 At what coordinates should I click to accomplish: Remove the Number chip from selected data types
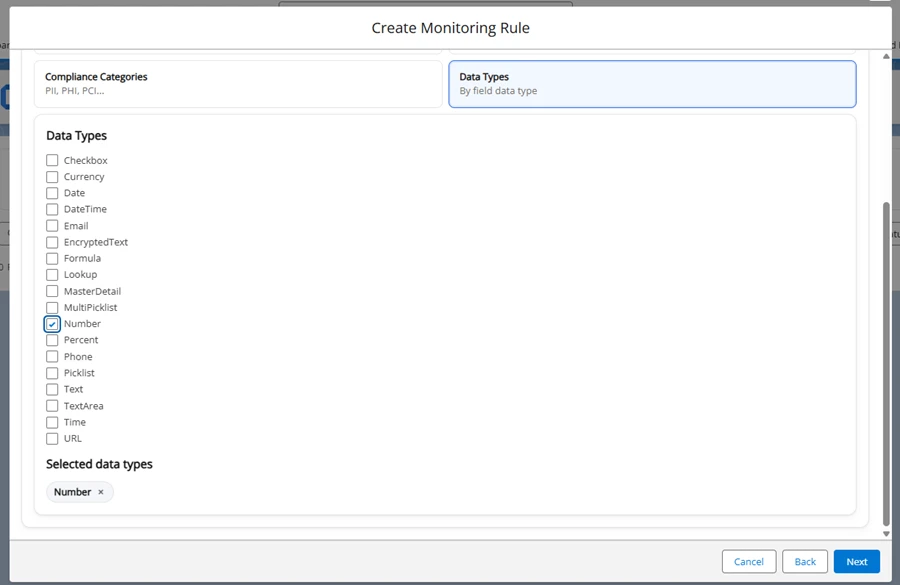(x=99, y=492)
